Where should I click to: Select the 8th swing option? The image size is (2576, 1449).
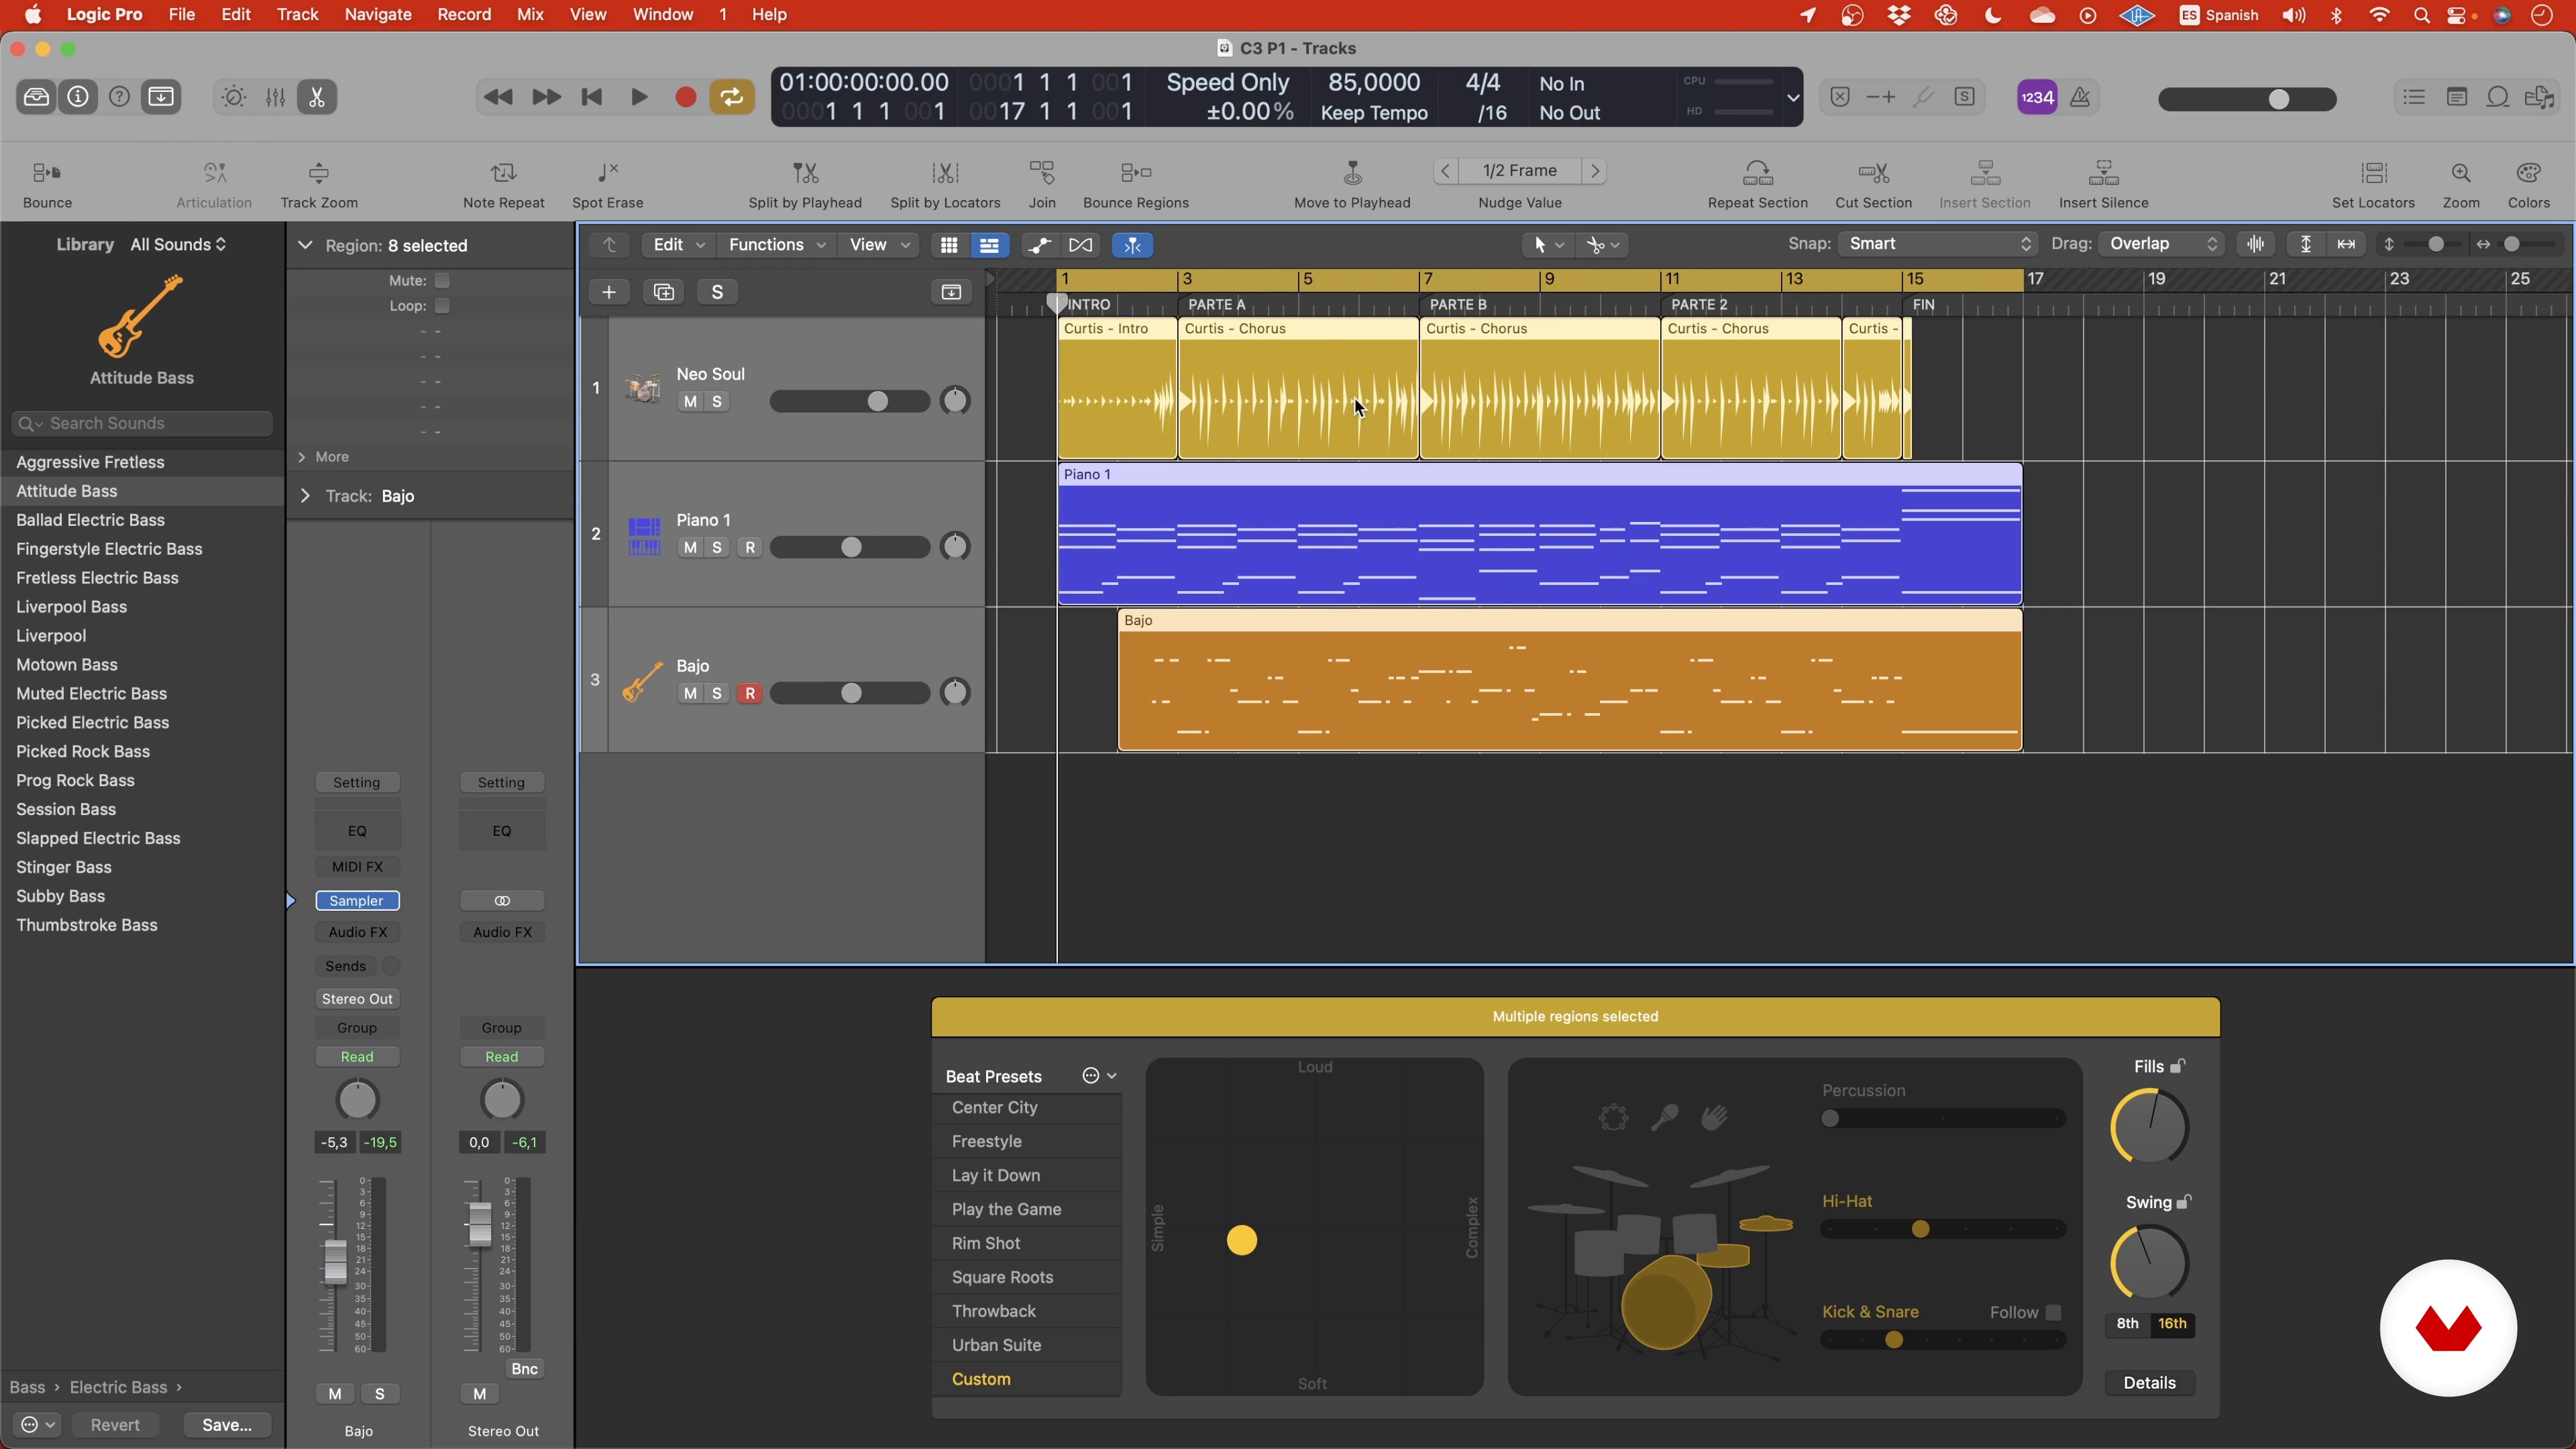(x=2127, y=1324)
